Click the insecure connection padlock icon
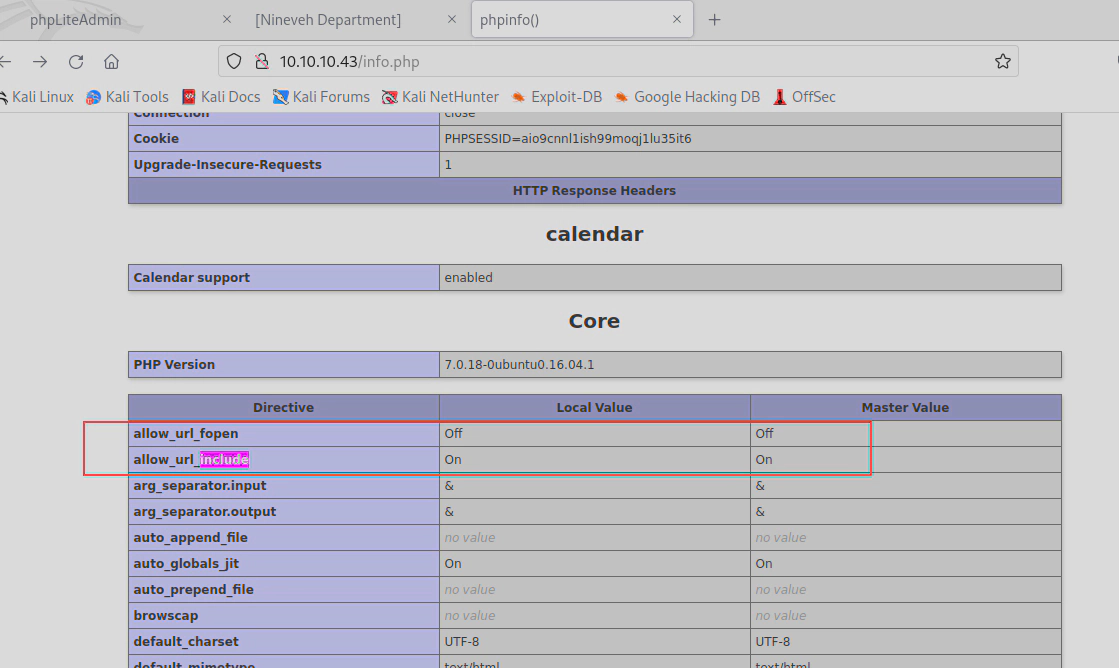 tap(261, 62)
